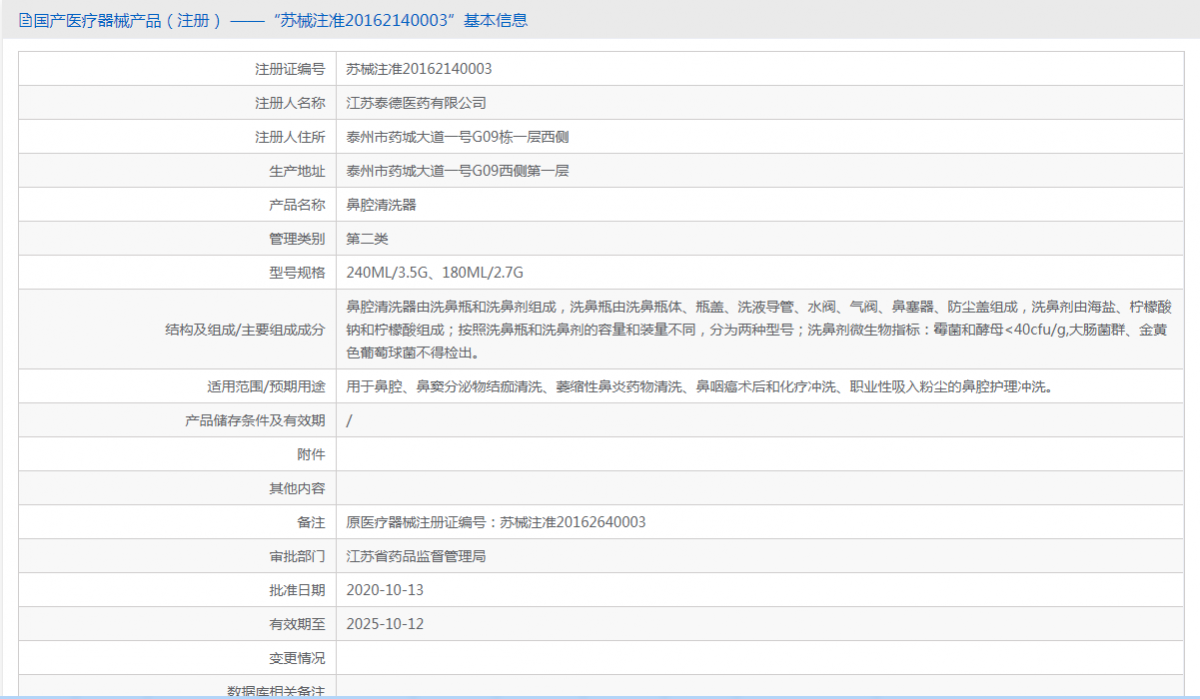Select the slash value in the 产品储存条件及有效期 row
This screenshot has height=699, width=1200.
pyautogui.click(x=349, y=420)
